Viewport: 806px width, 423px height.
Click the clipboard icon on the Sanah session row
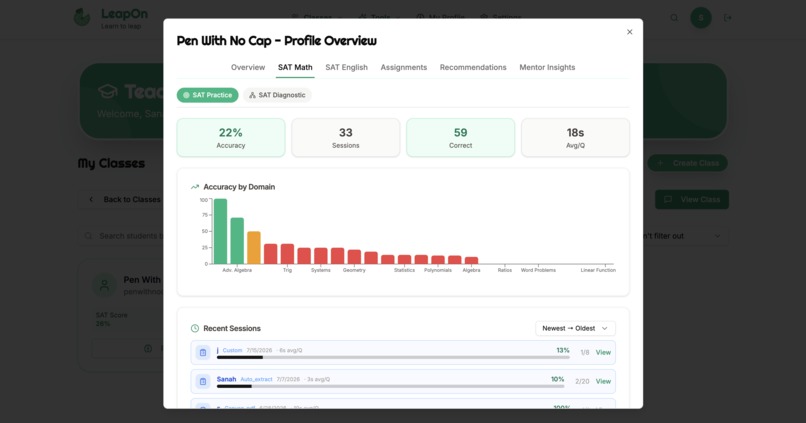click(203, 381)
